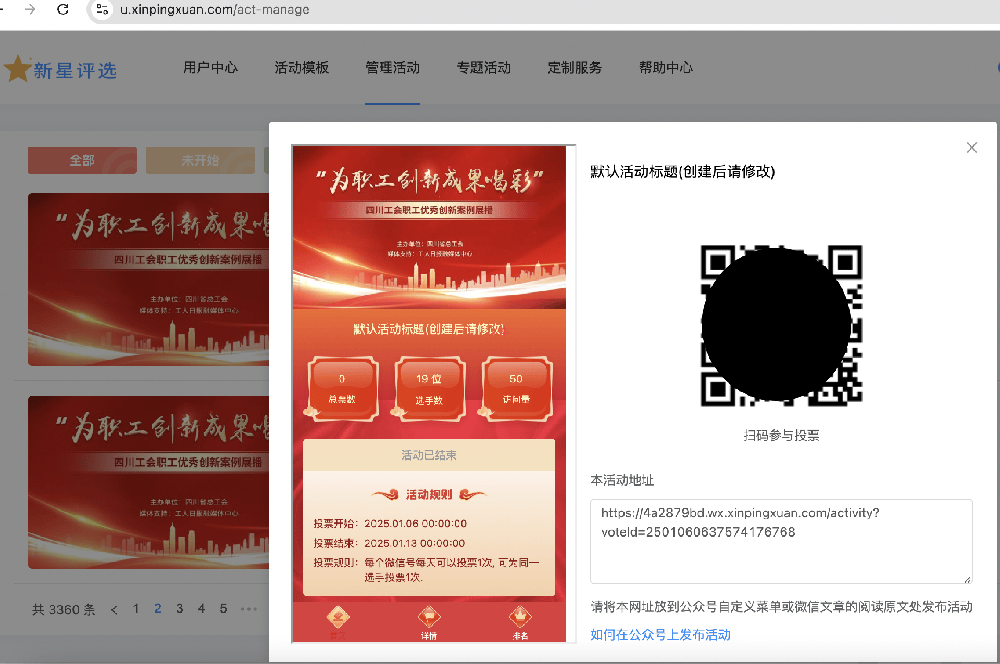
Task: Open pagination page 4
Action: click(x=202, y=609)
